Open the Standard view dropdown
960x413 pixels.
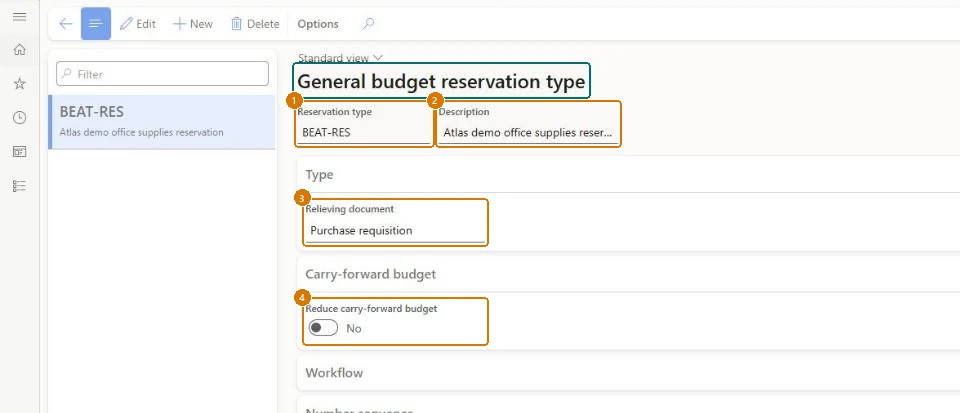(340, 58)
